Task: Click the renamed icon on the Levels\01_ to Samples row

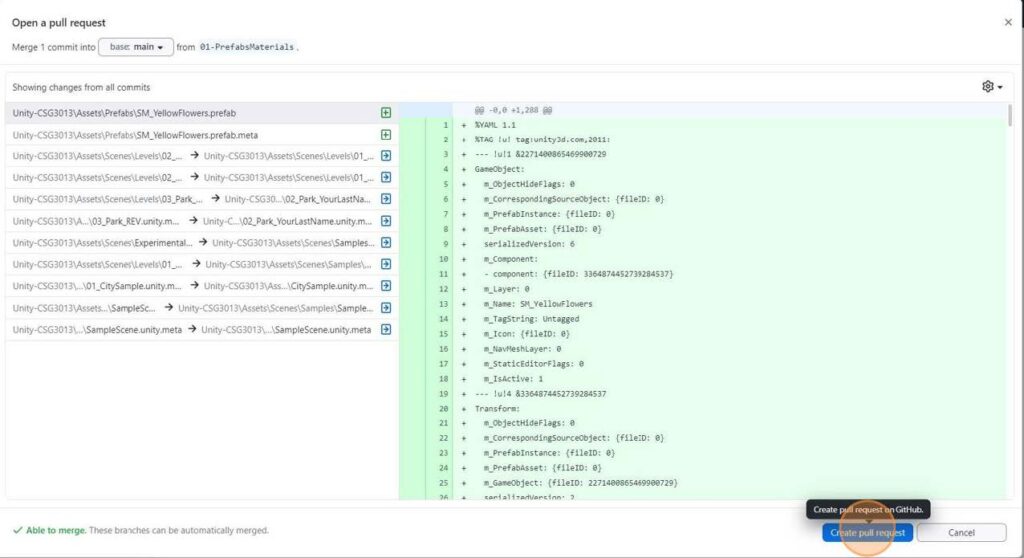Action: [x=386, y=264]
